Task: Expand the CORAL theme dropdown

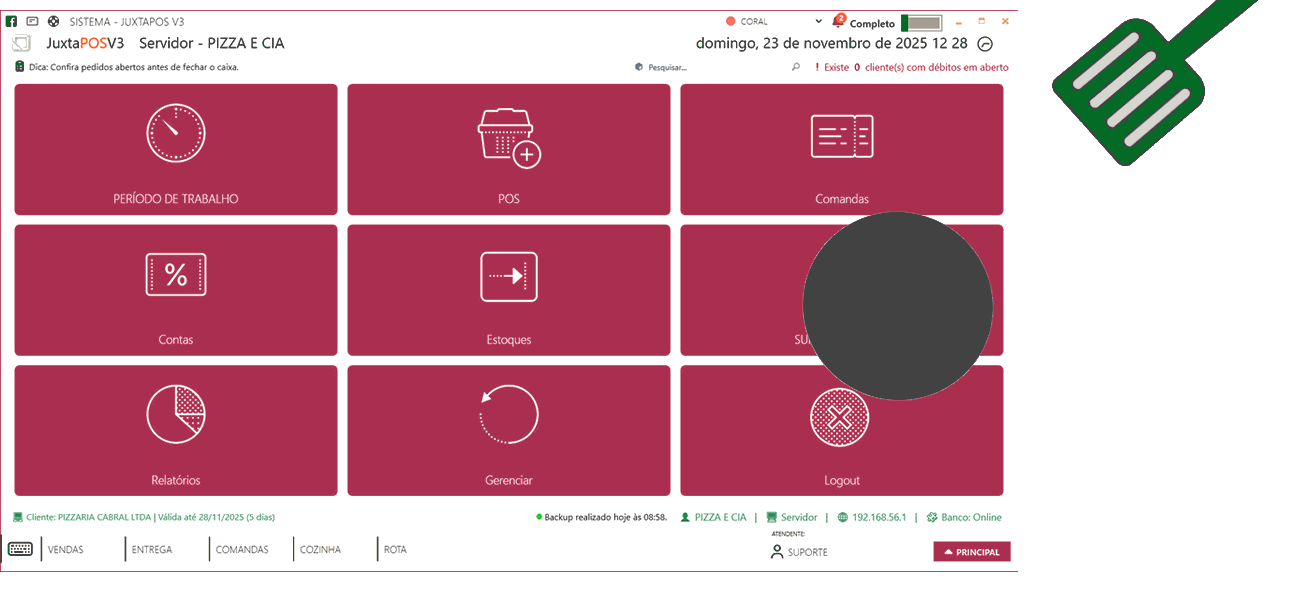Action: (819, 21)
